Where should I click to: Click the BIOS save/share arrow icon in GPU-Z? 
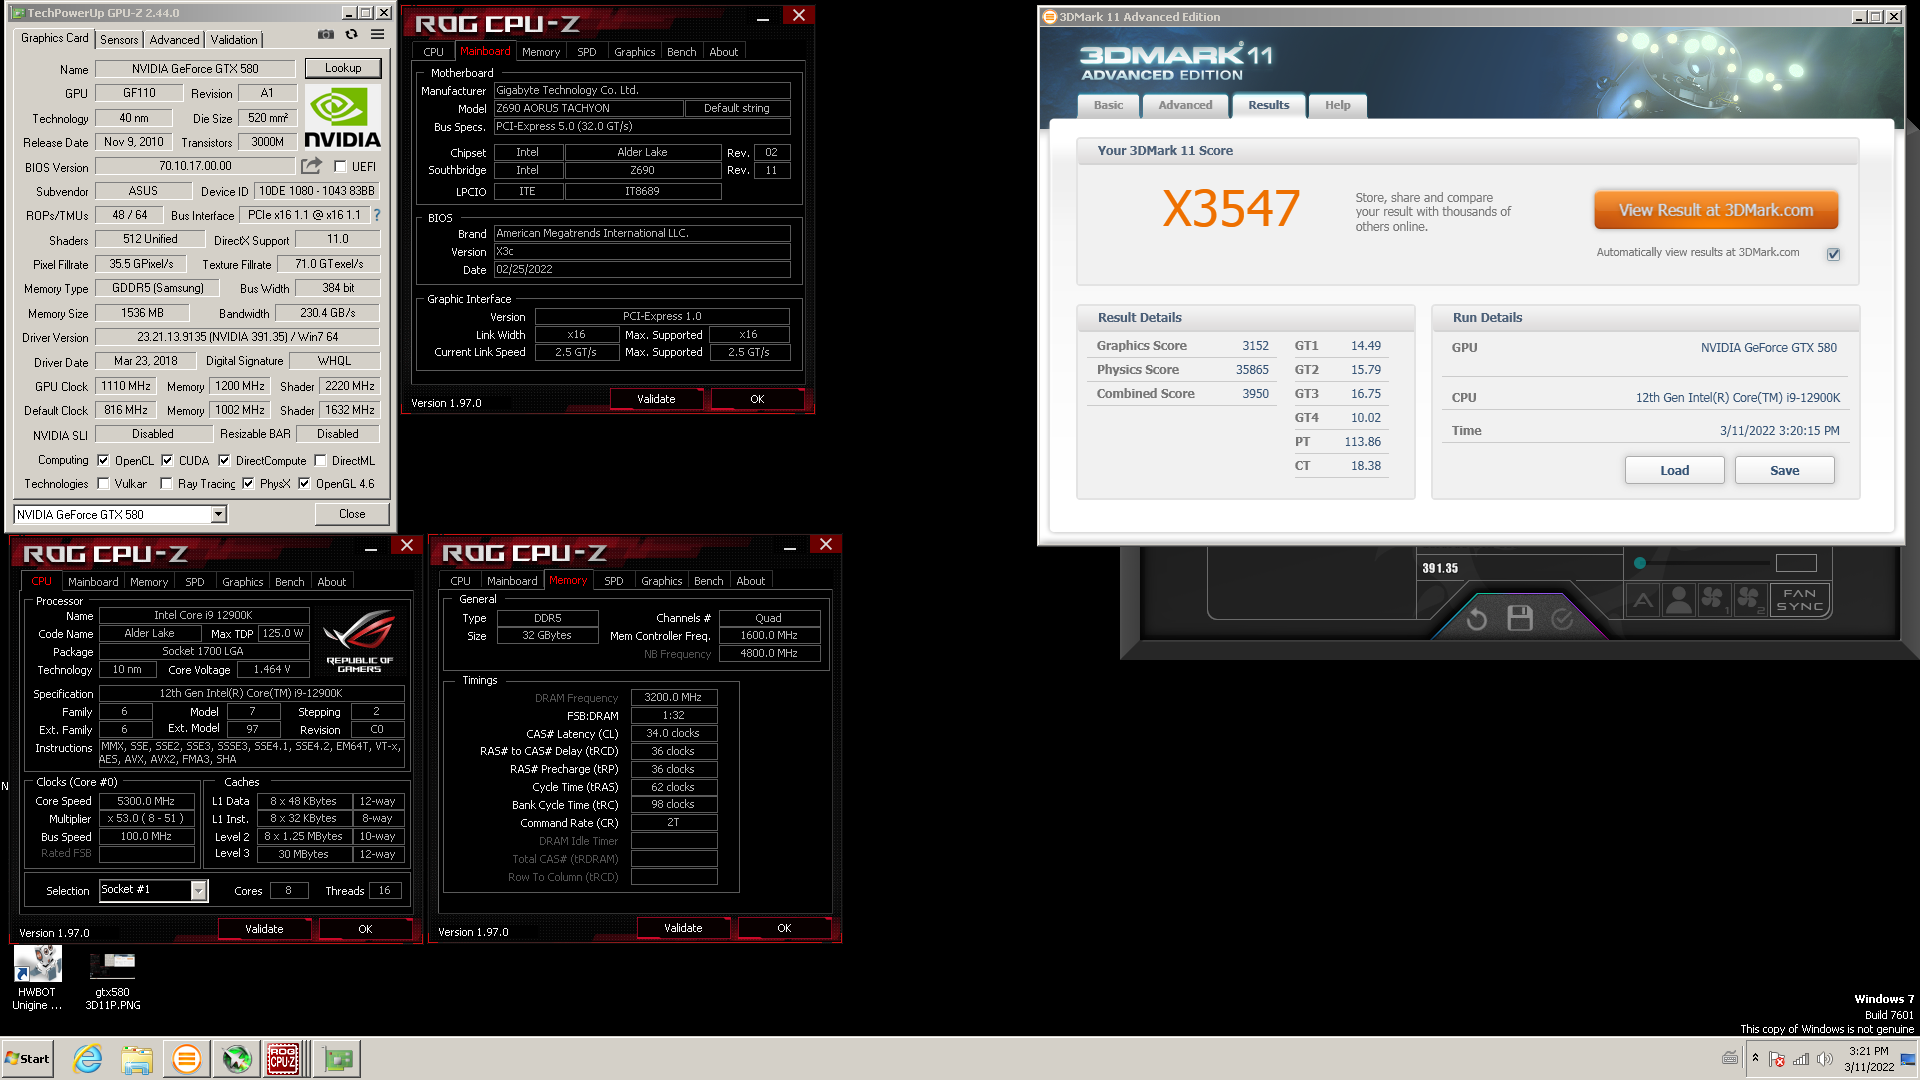point(312,166)
